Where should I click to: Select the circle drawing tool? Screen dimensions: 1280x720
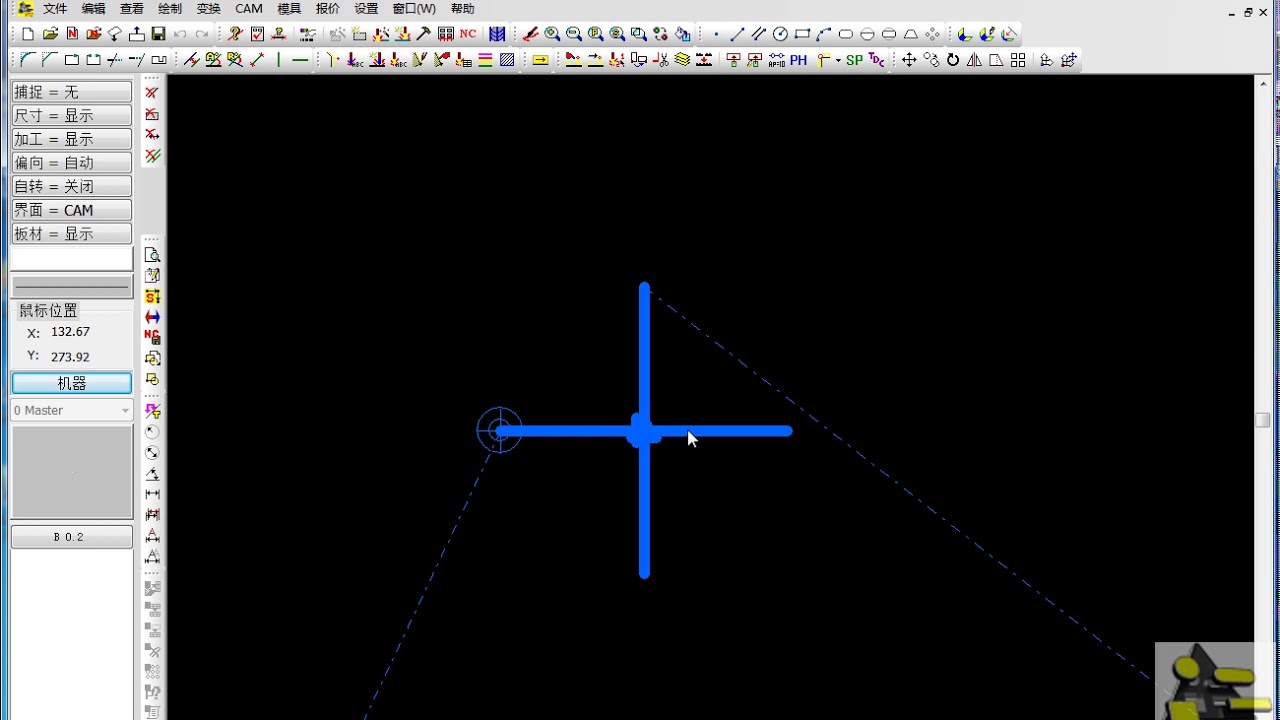tap(781, 34)
